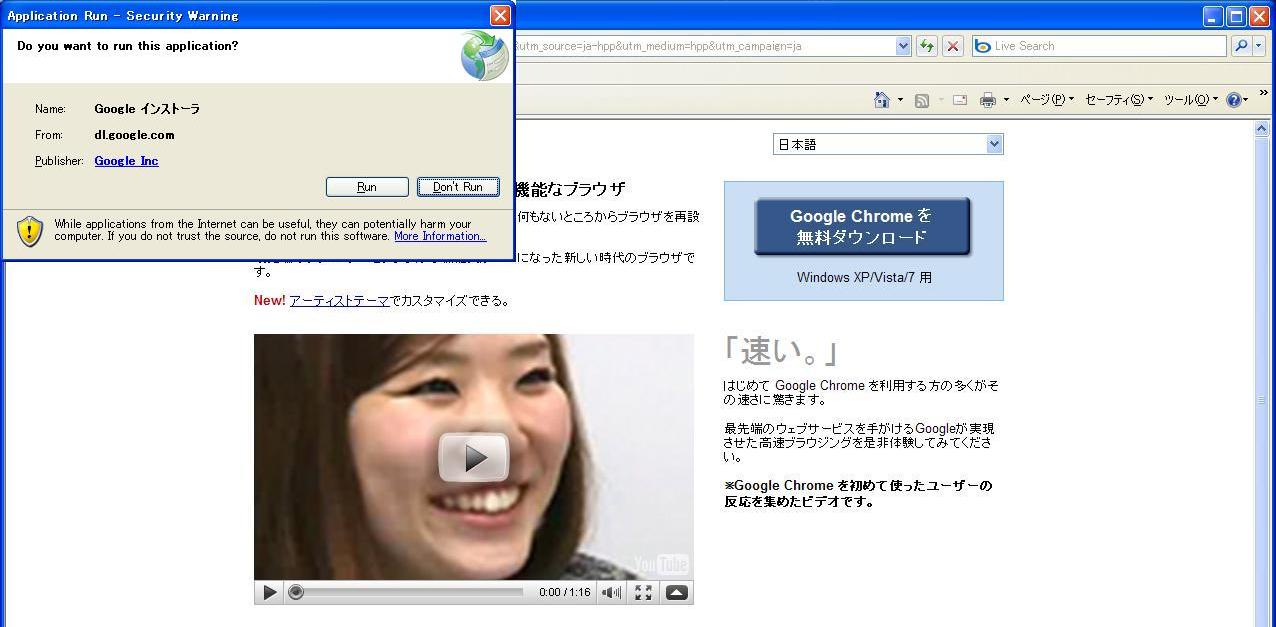Click the Run button in security warning
Image resolution: width=1276 pixels, height=627 pixels.
click(367, 187)
